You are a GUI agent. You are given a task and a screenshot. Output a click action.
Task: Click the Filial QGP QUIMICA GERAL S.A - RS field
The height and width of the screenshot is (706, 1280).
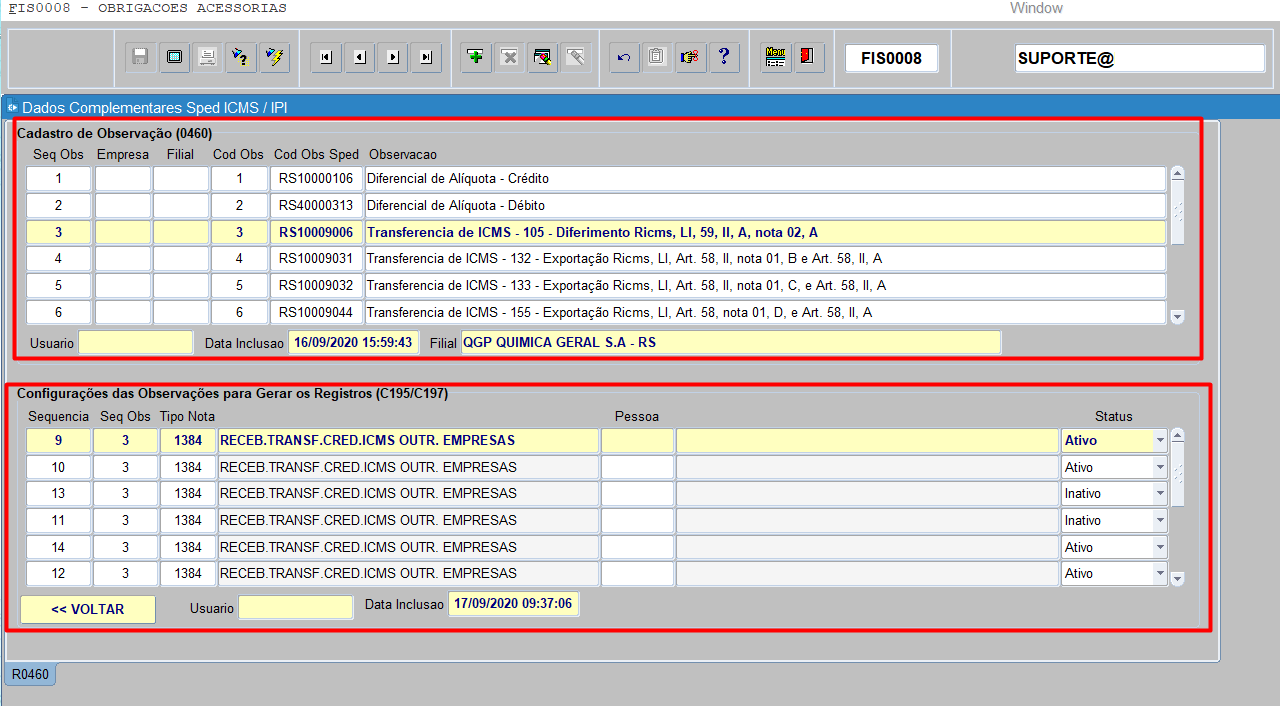point(731,342)
